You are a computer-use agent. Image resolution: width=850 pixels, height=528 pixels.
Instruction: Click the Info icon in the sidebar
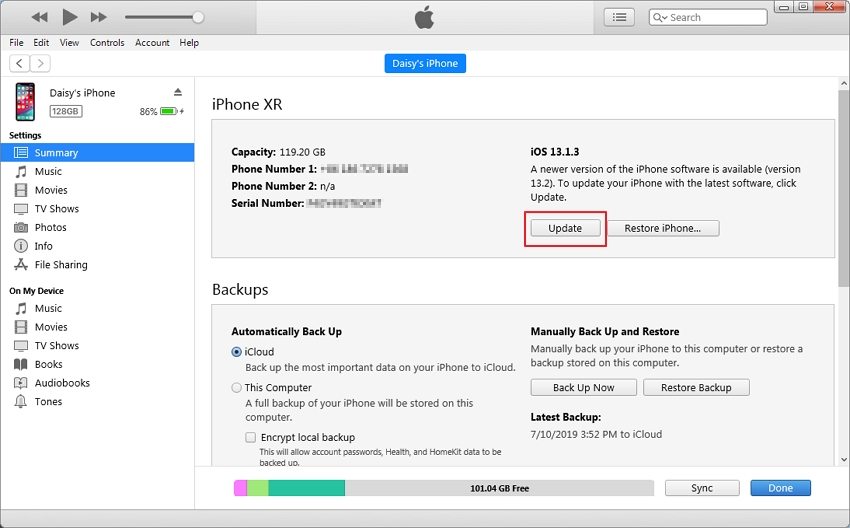point(21,246)
